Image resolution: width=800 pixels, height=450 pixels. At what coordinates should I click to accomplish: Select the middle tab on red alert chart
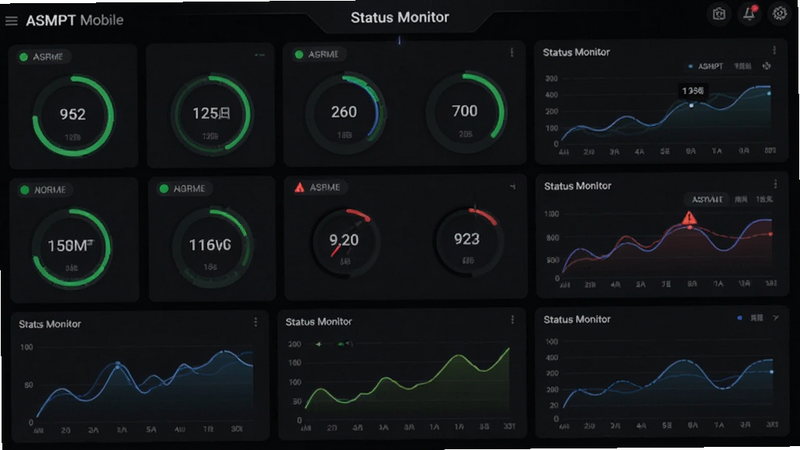[x=741, y=199]
